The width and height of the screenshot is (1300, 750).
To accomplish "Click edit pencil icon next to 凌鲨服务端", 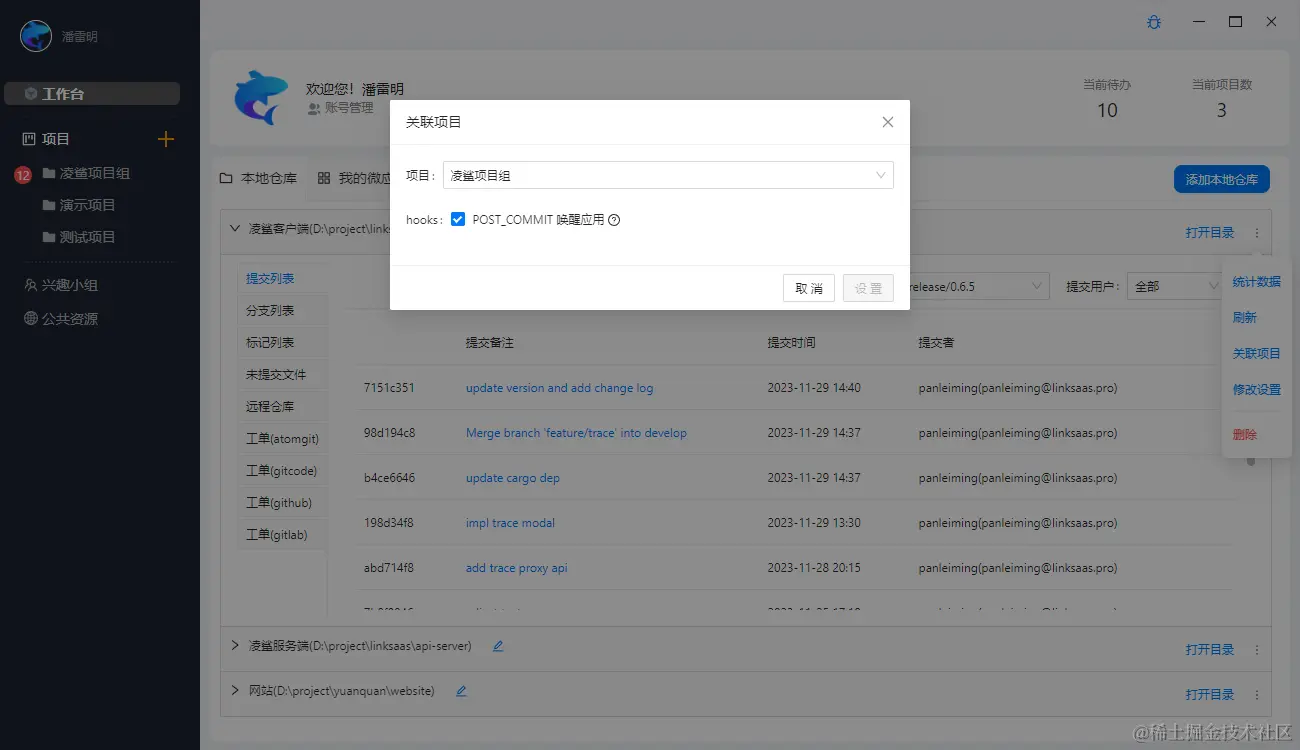I will click(498, 646).
